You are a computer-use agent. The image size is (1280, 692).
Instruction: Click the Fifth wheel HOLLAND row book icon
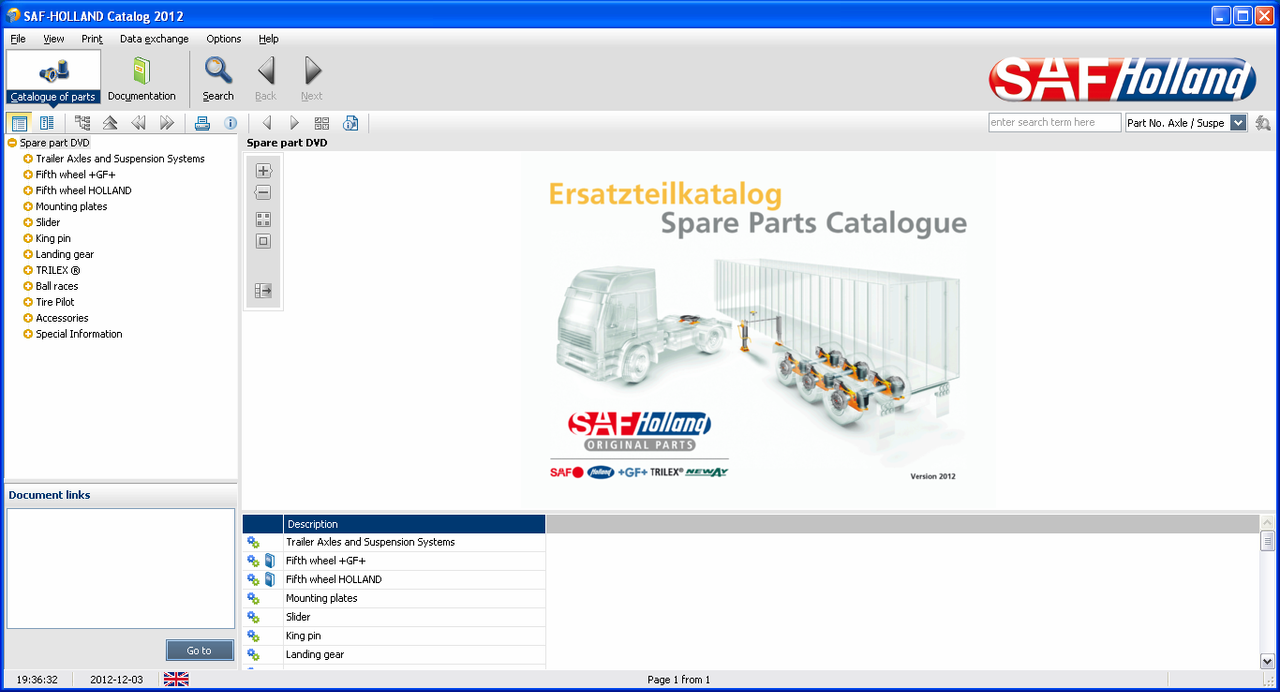coord(269,580)
